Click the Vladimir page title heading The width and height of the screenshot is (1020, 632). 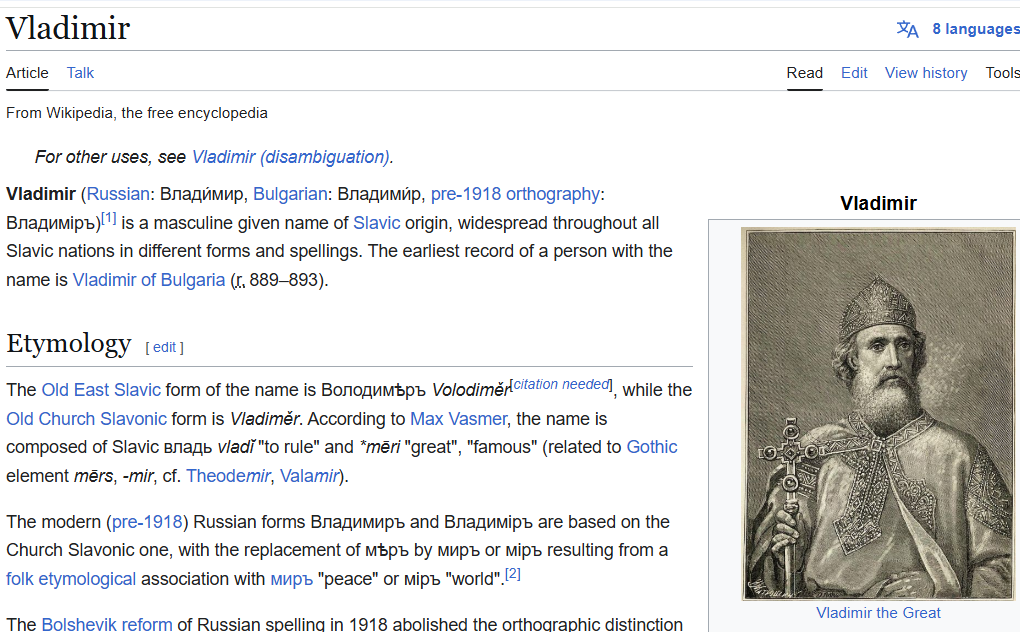(68, 29)
